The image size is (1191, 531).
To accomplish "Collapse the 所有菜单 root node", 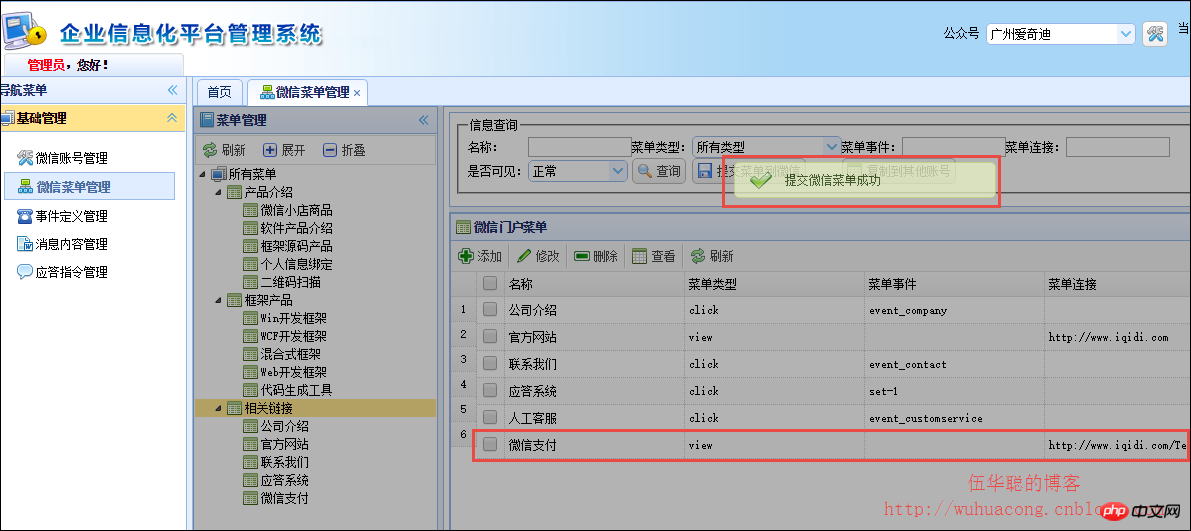I will [x=203, y=175].
